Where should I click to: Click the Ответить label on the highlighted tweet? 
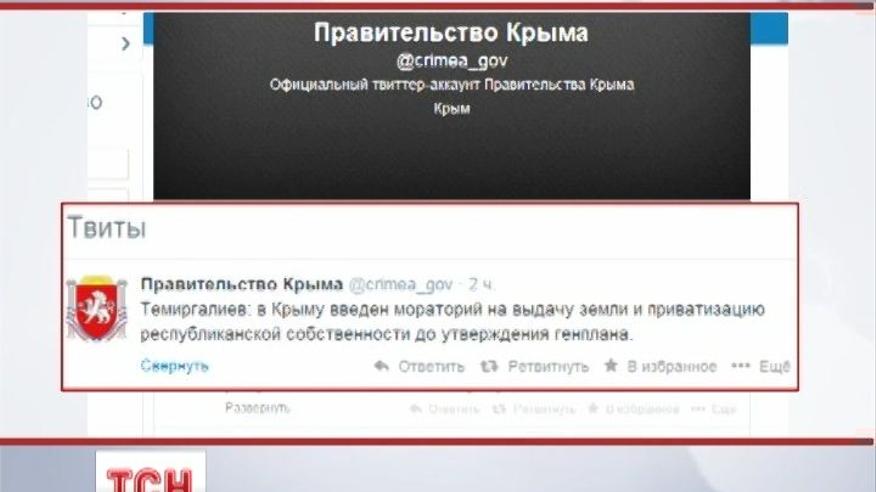[x=431, y=366]
